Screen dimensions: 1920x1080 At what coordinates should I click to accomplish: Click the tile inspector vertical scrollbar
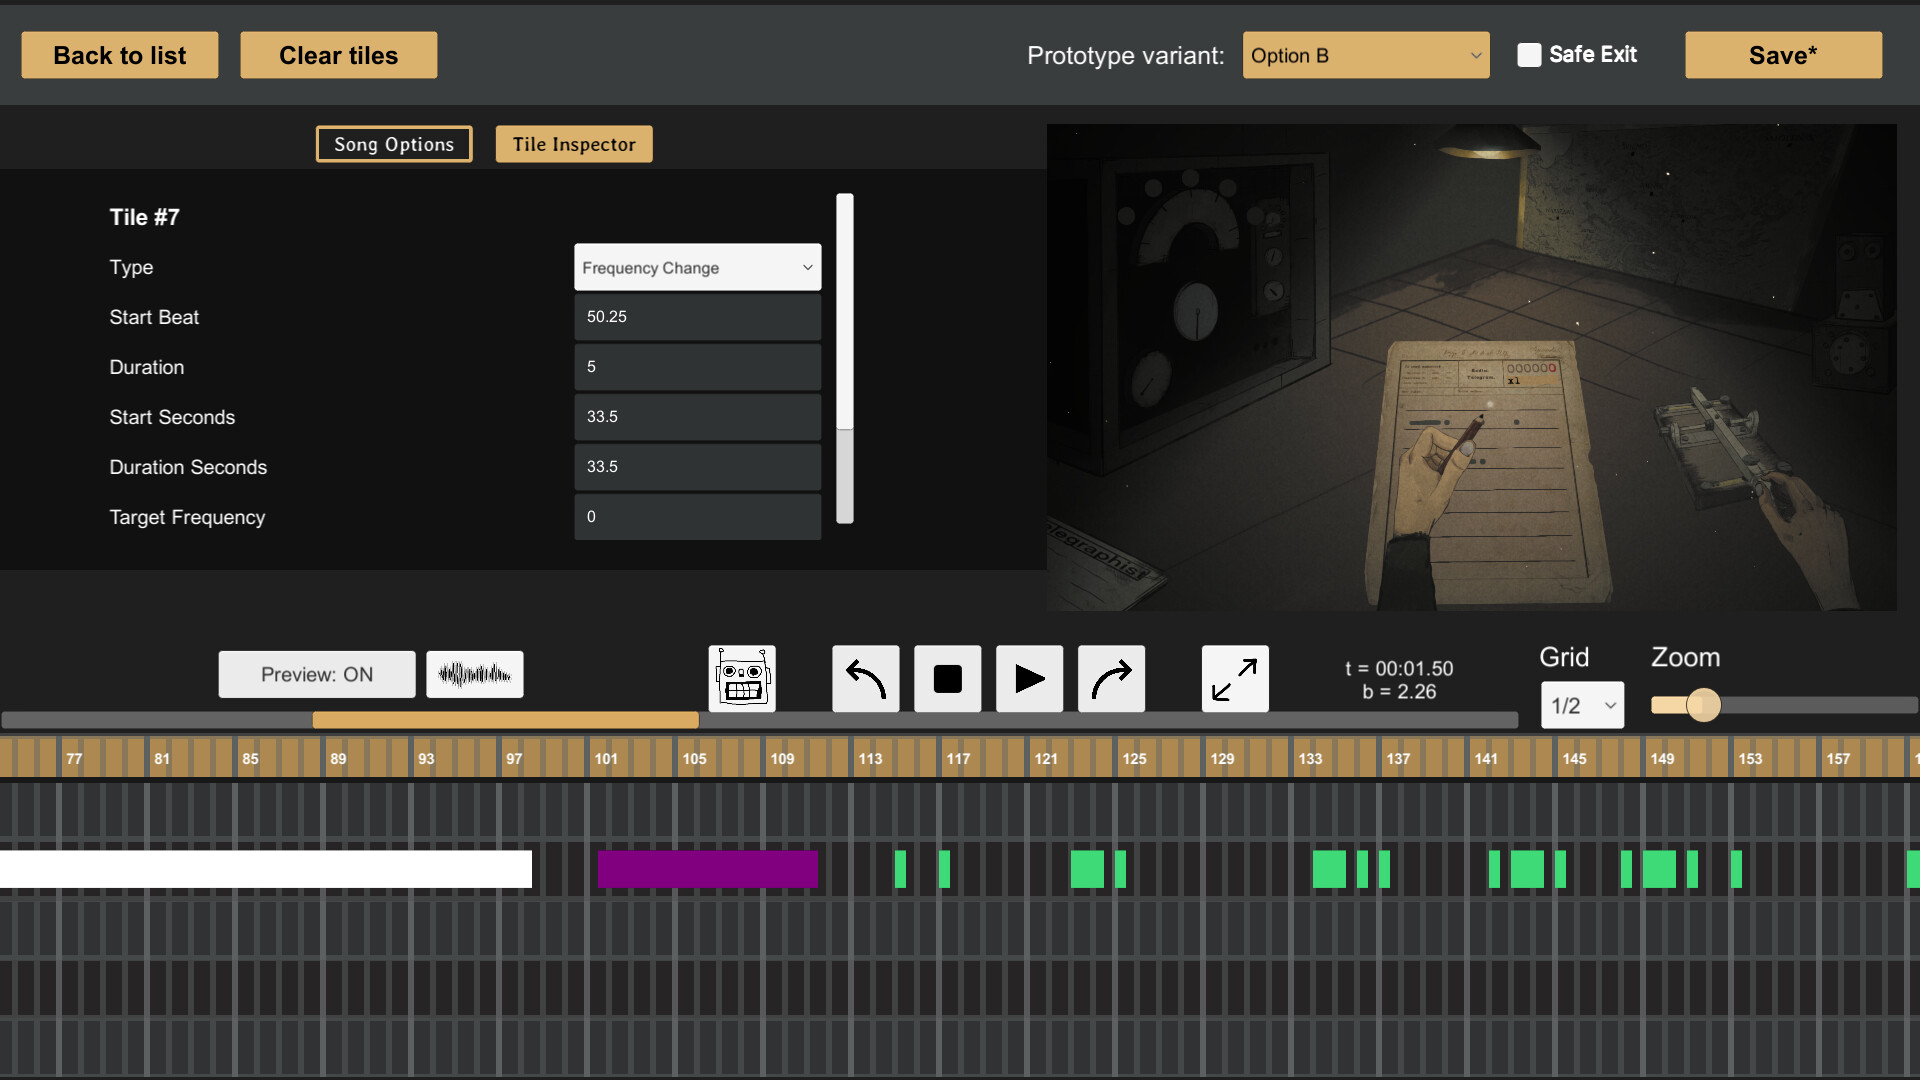pyautogui.click(x=845, y=358)
